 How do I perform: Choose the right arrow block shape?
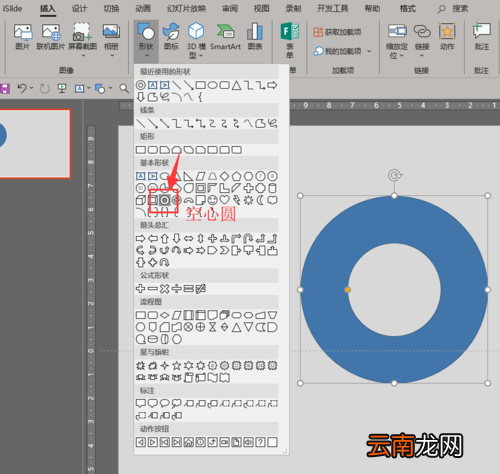(x=140, y=238)
